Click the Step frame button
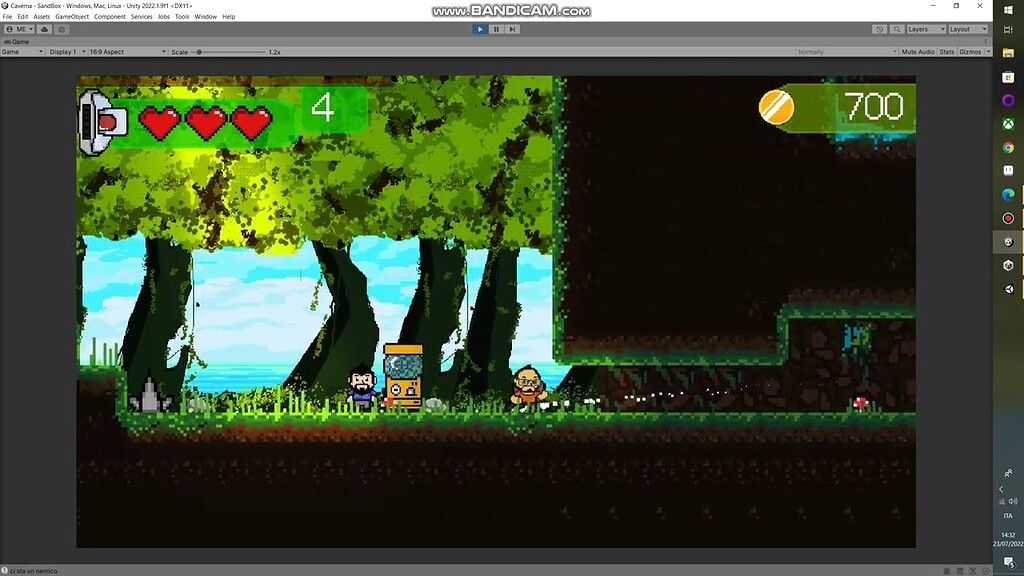 coord(512,29)
